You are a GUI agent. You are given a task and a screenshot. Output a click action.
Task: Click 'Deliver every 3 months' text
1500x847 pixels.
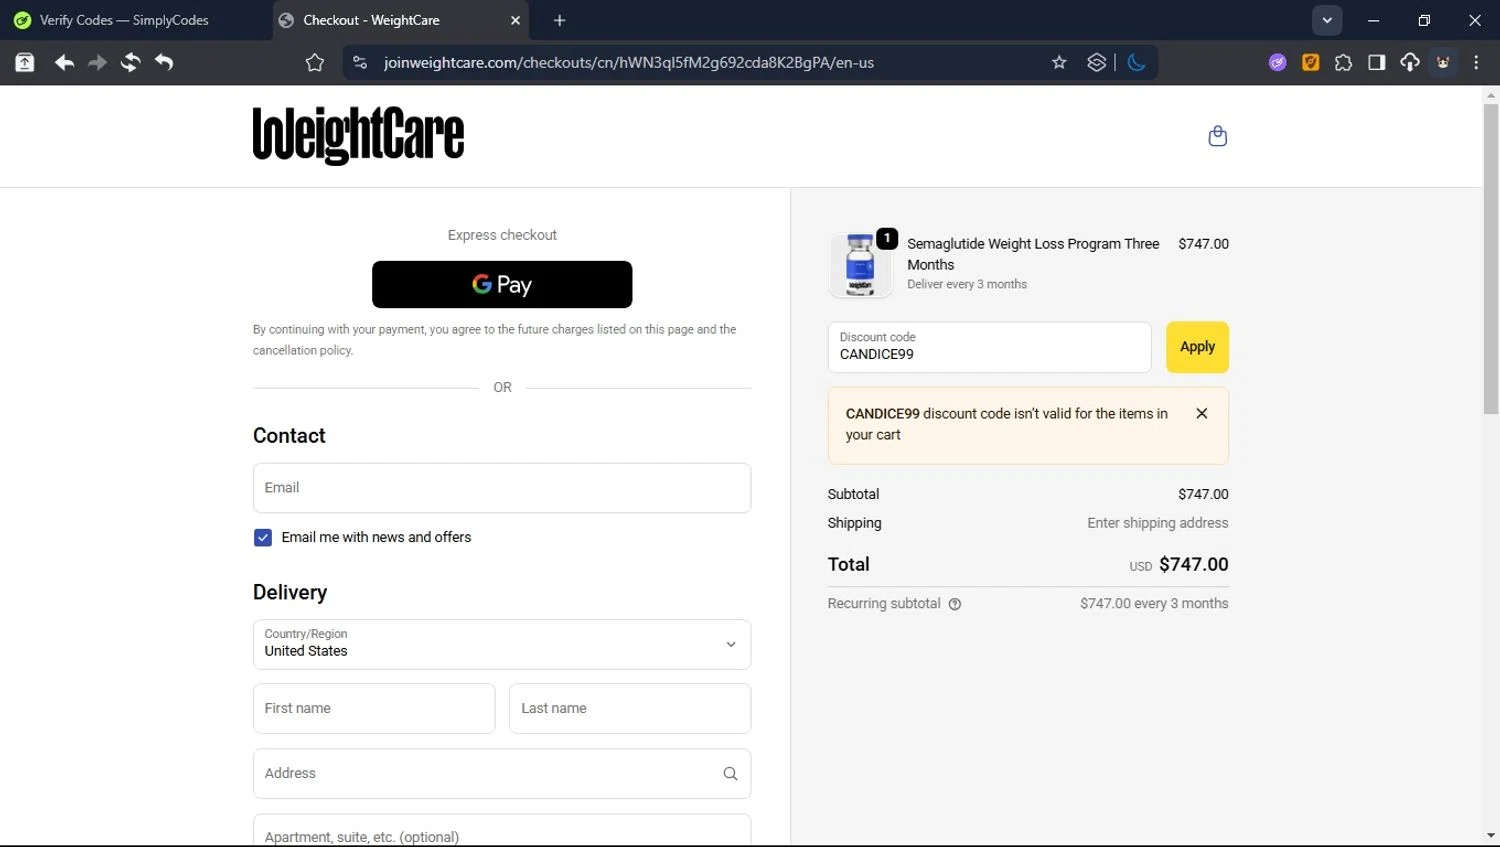pyautogui.click(x=967, y=284)
